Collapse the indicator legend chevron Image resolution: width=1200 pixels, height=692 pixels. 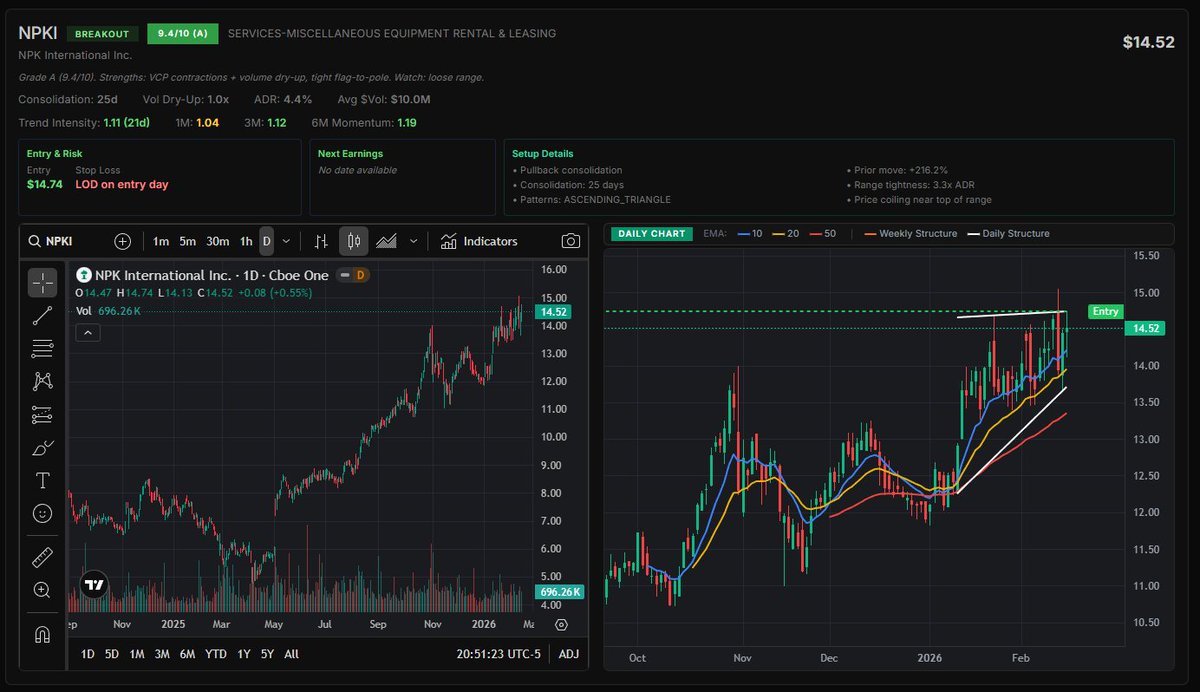[87, 333]
